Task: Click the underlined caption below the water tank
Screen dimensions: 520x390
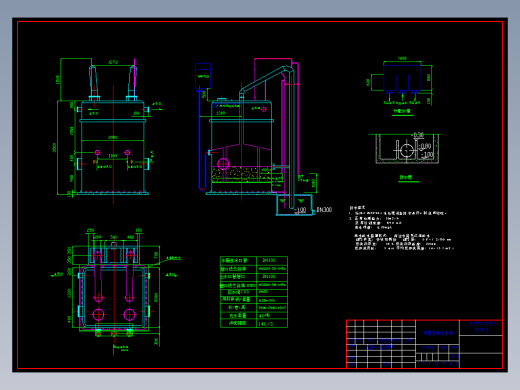Action: click(402, 111)
